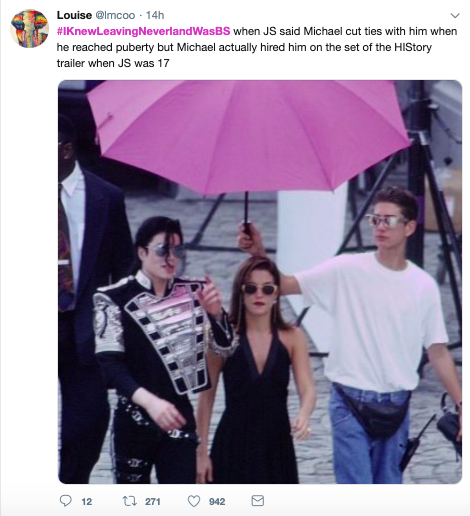This screenshot has height=516, width=470.
Task: Expand the tweet options chevron
Action: (455, 15)
